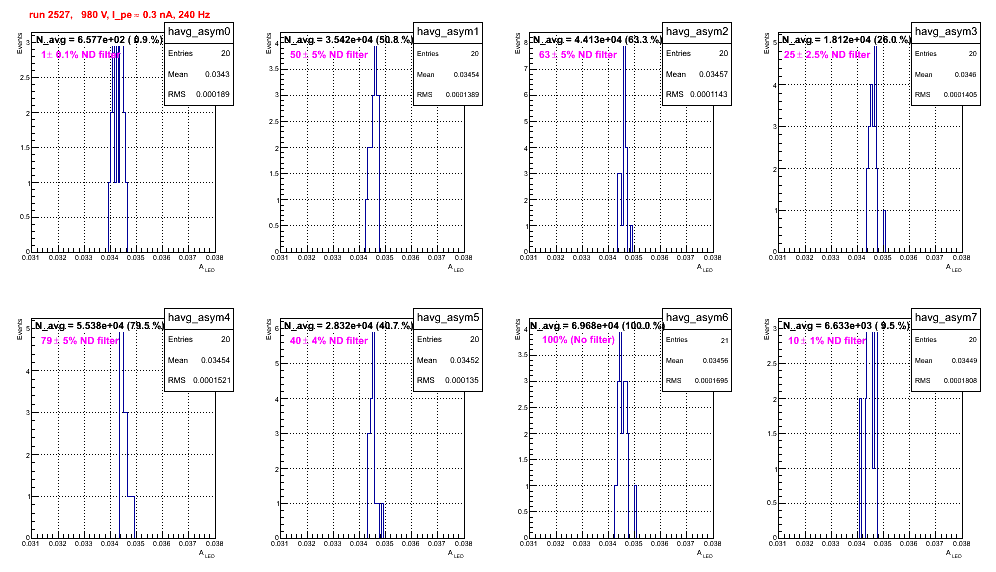The width and height of the screenshot is (996, 572).
Task: Select the havg_asym5 stats box title
Action: pos(448,318)
